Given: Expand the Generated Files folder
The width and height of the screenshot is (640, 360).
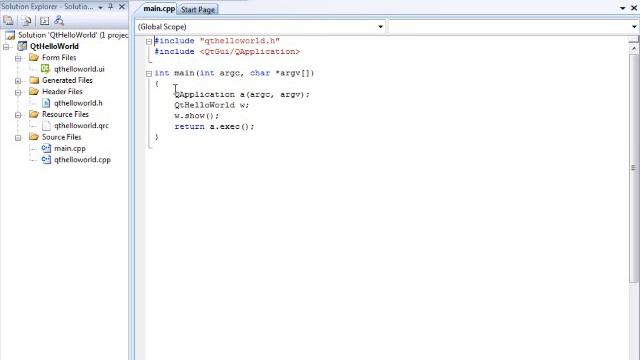Looking at the screenshot, I should point(18,81).
